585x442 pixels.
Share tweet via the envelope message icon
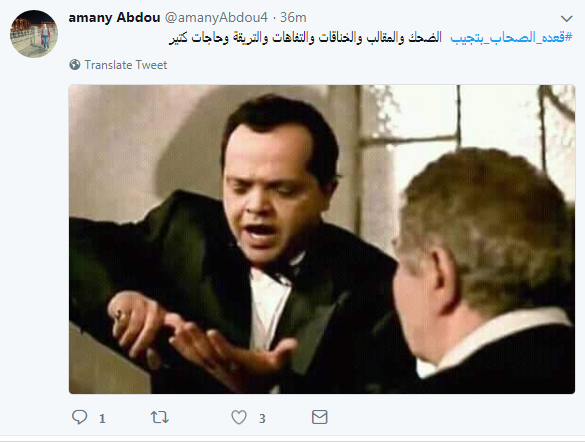coord(320,417)
